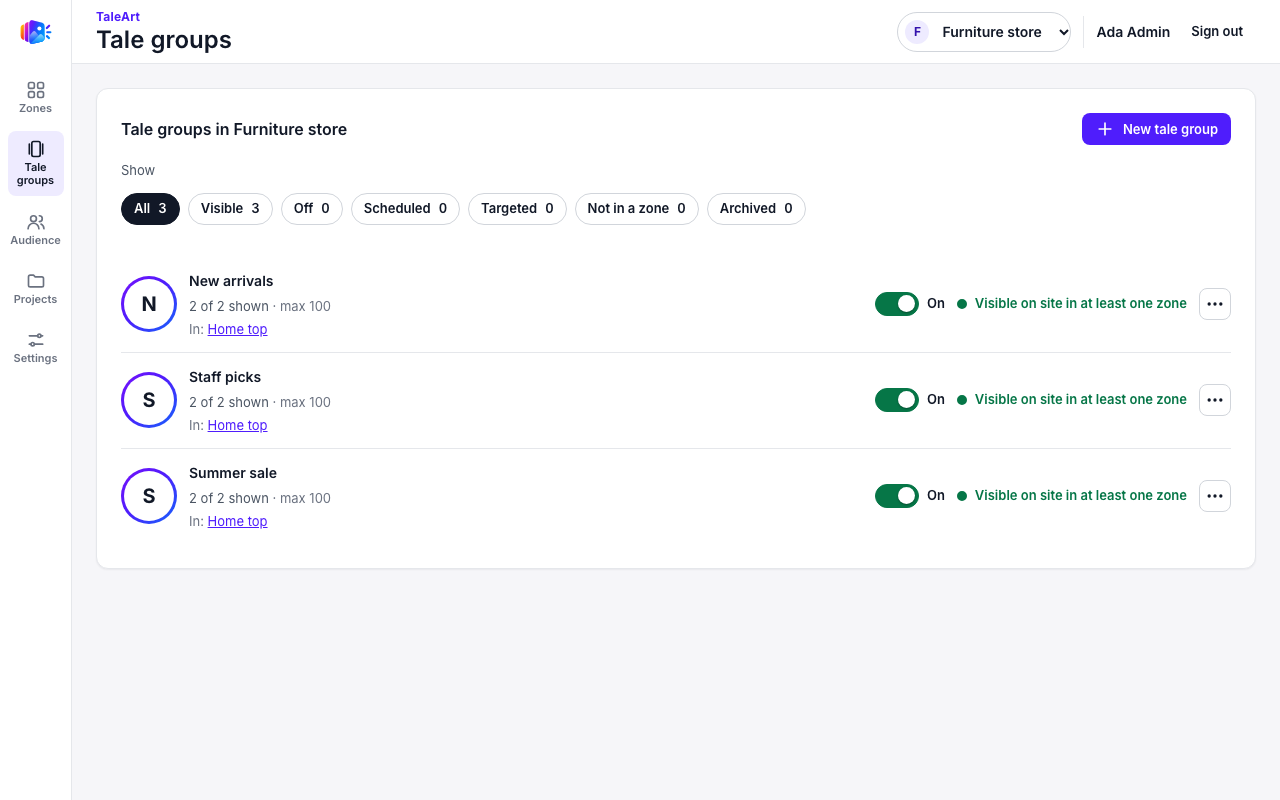The image size is (1280, 800).
Task: Click the Ada Admin user name
Action: (1133, 32)
